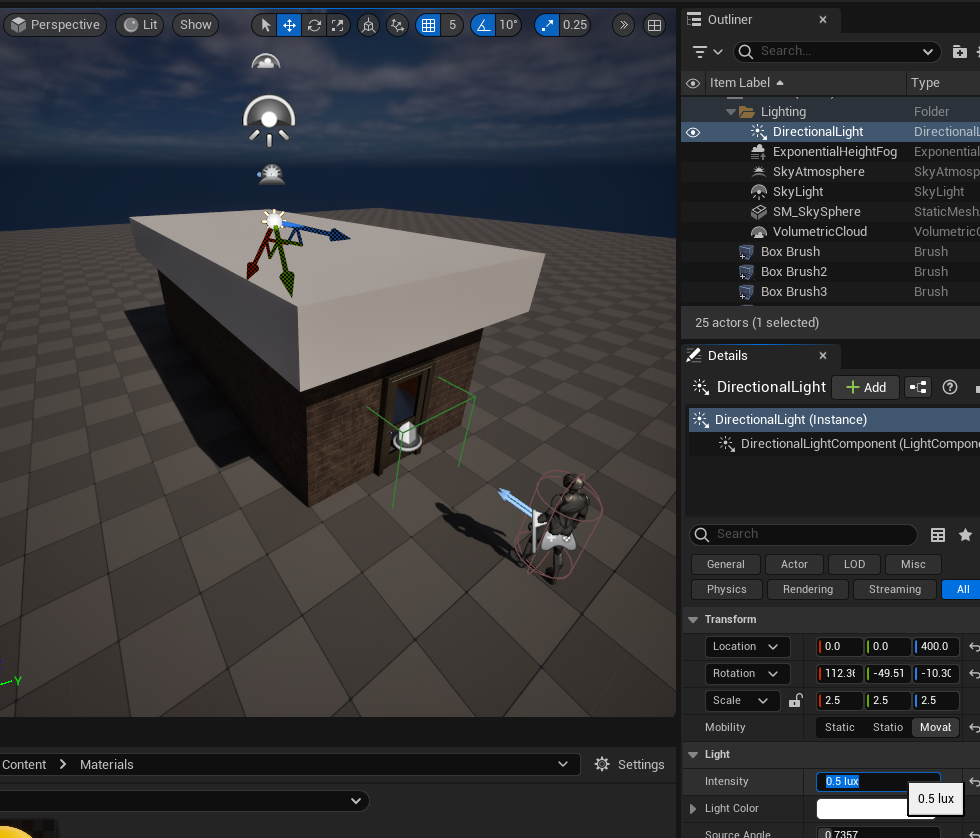This screenshot has height=838, width=980.
Task: Click the Details property search field
Action: tap(803, 534)
